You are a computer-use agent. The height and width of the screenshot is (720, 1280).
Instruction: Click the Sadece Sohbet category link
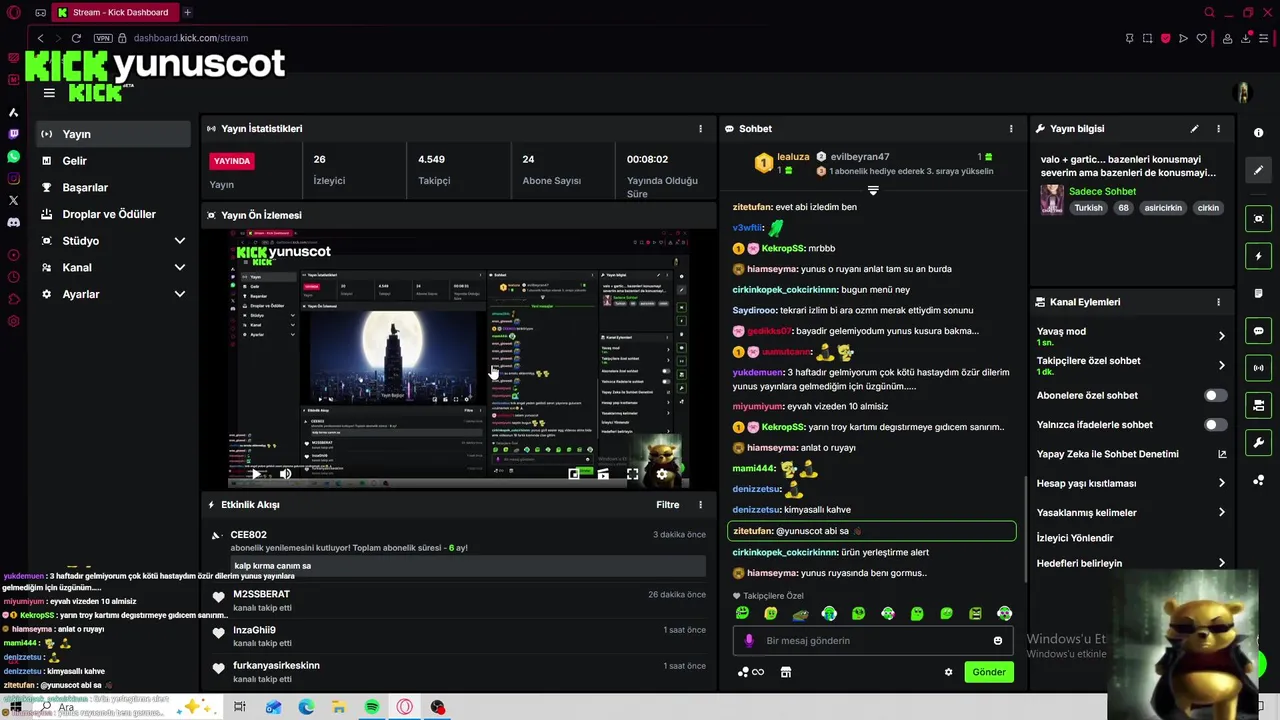pyautogui.click(x=1102, y=192)
